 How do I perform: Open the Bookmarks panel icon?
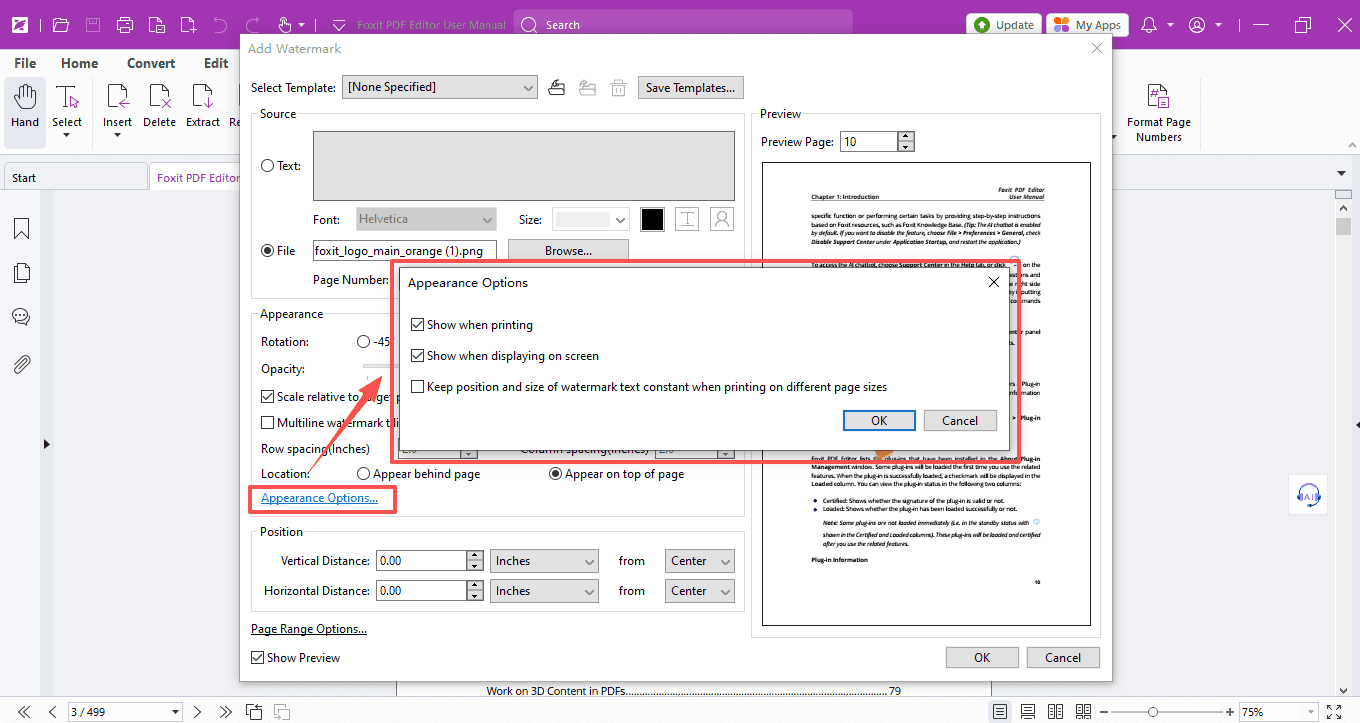click(21, 229)
